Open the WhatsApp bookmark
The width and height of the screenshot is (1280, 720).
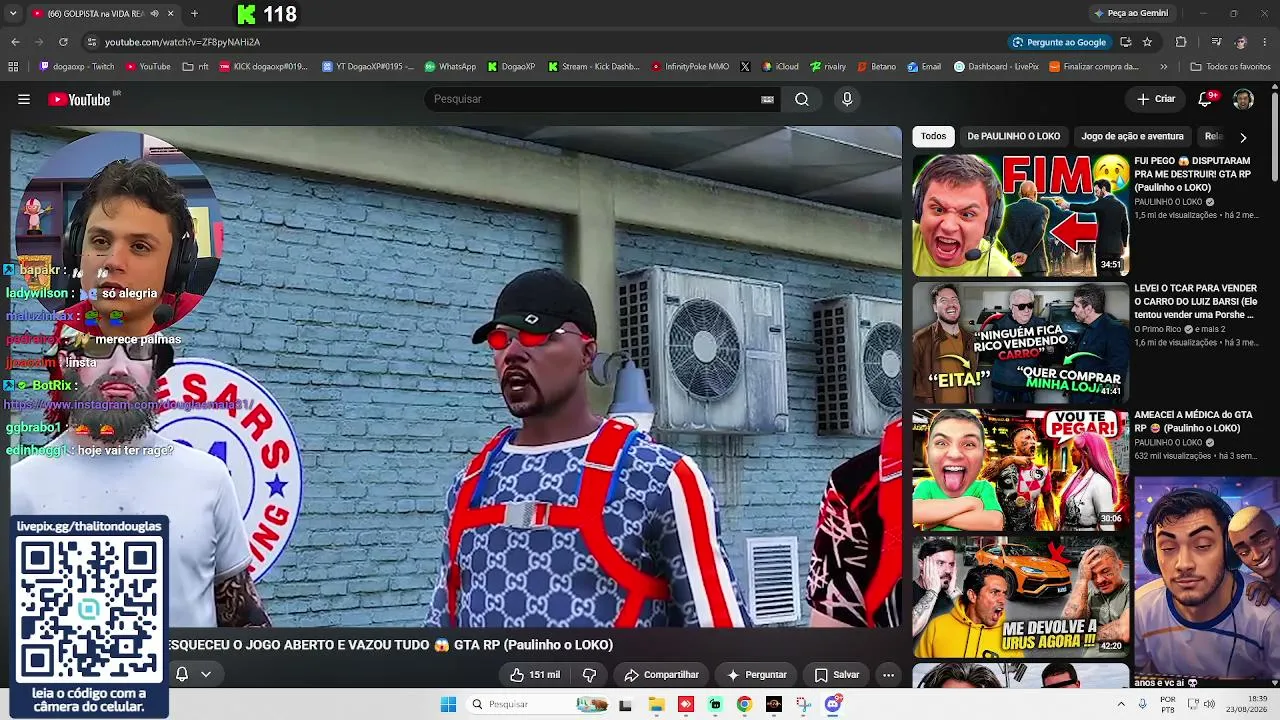[450, 67]
